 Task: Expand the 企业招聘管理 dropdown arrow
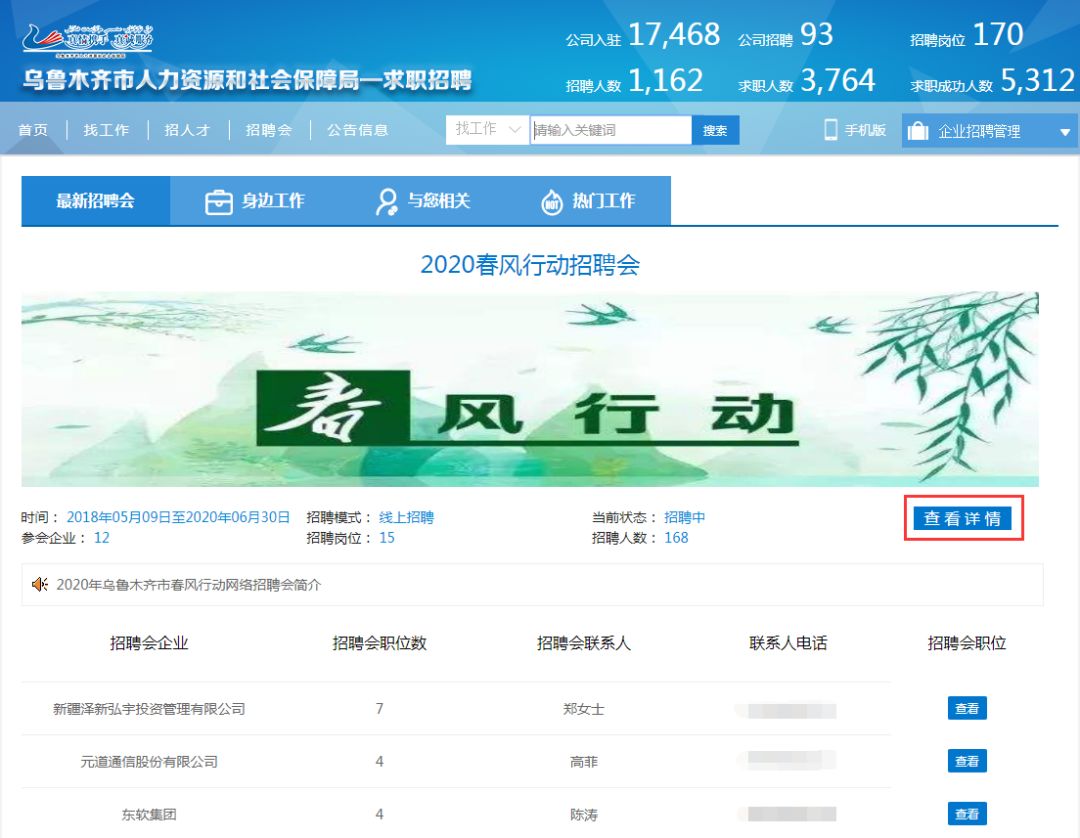coord(1064,132)
